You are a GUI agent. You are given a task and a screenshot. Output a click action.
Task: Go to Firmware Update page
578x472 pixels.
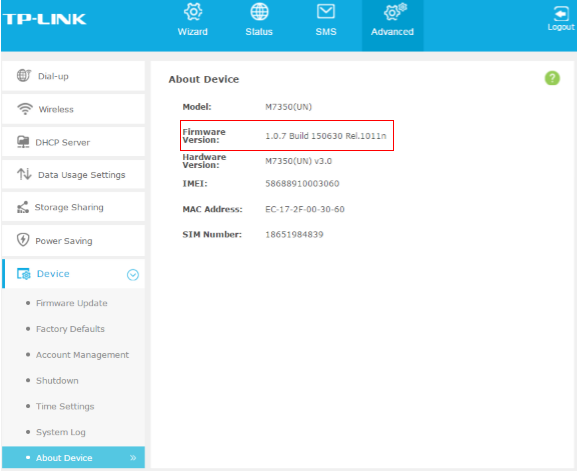coord(72,303)
